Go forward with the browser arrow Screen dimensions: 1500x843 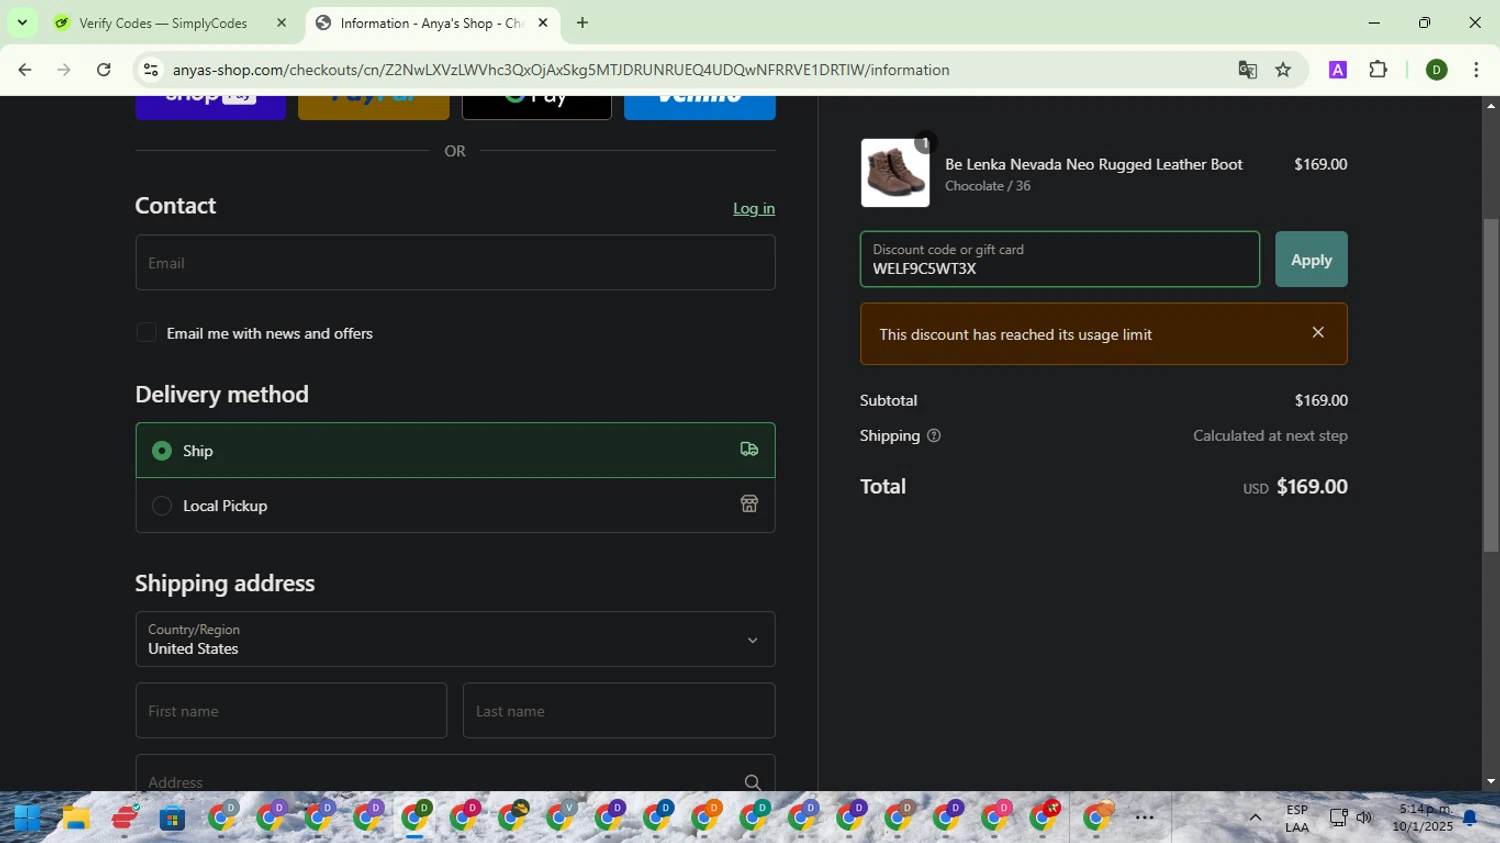point(64,70)
